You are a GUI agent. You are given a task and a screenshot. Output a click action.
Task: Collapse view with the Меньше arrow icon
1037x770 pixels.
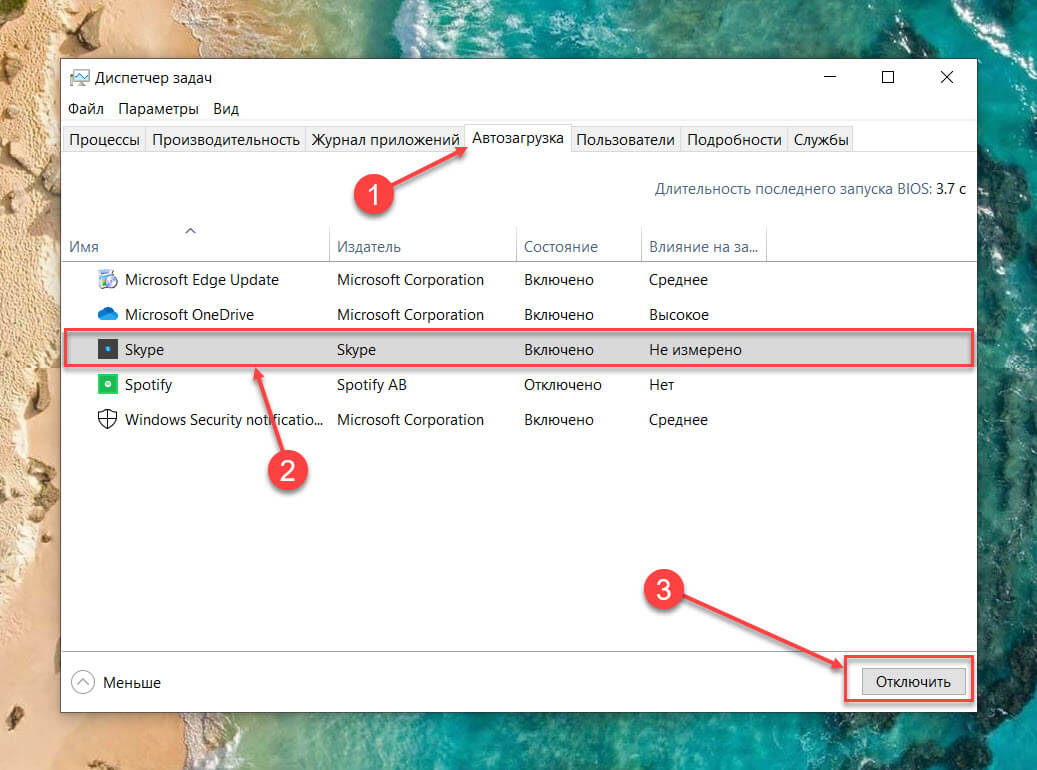tap(83, 682)
